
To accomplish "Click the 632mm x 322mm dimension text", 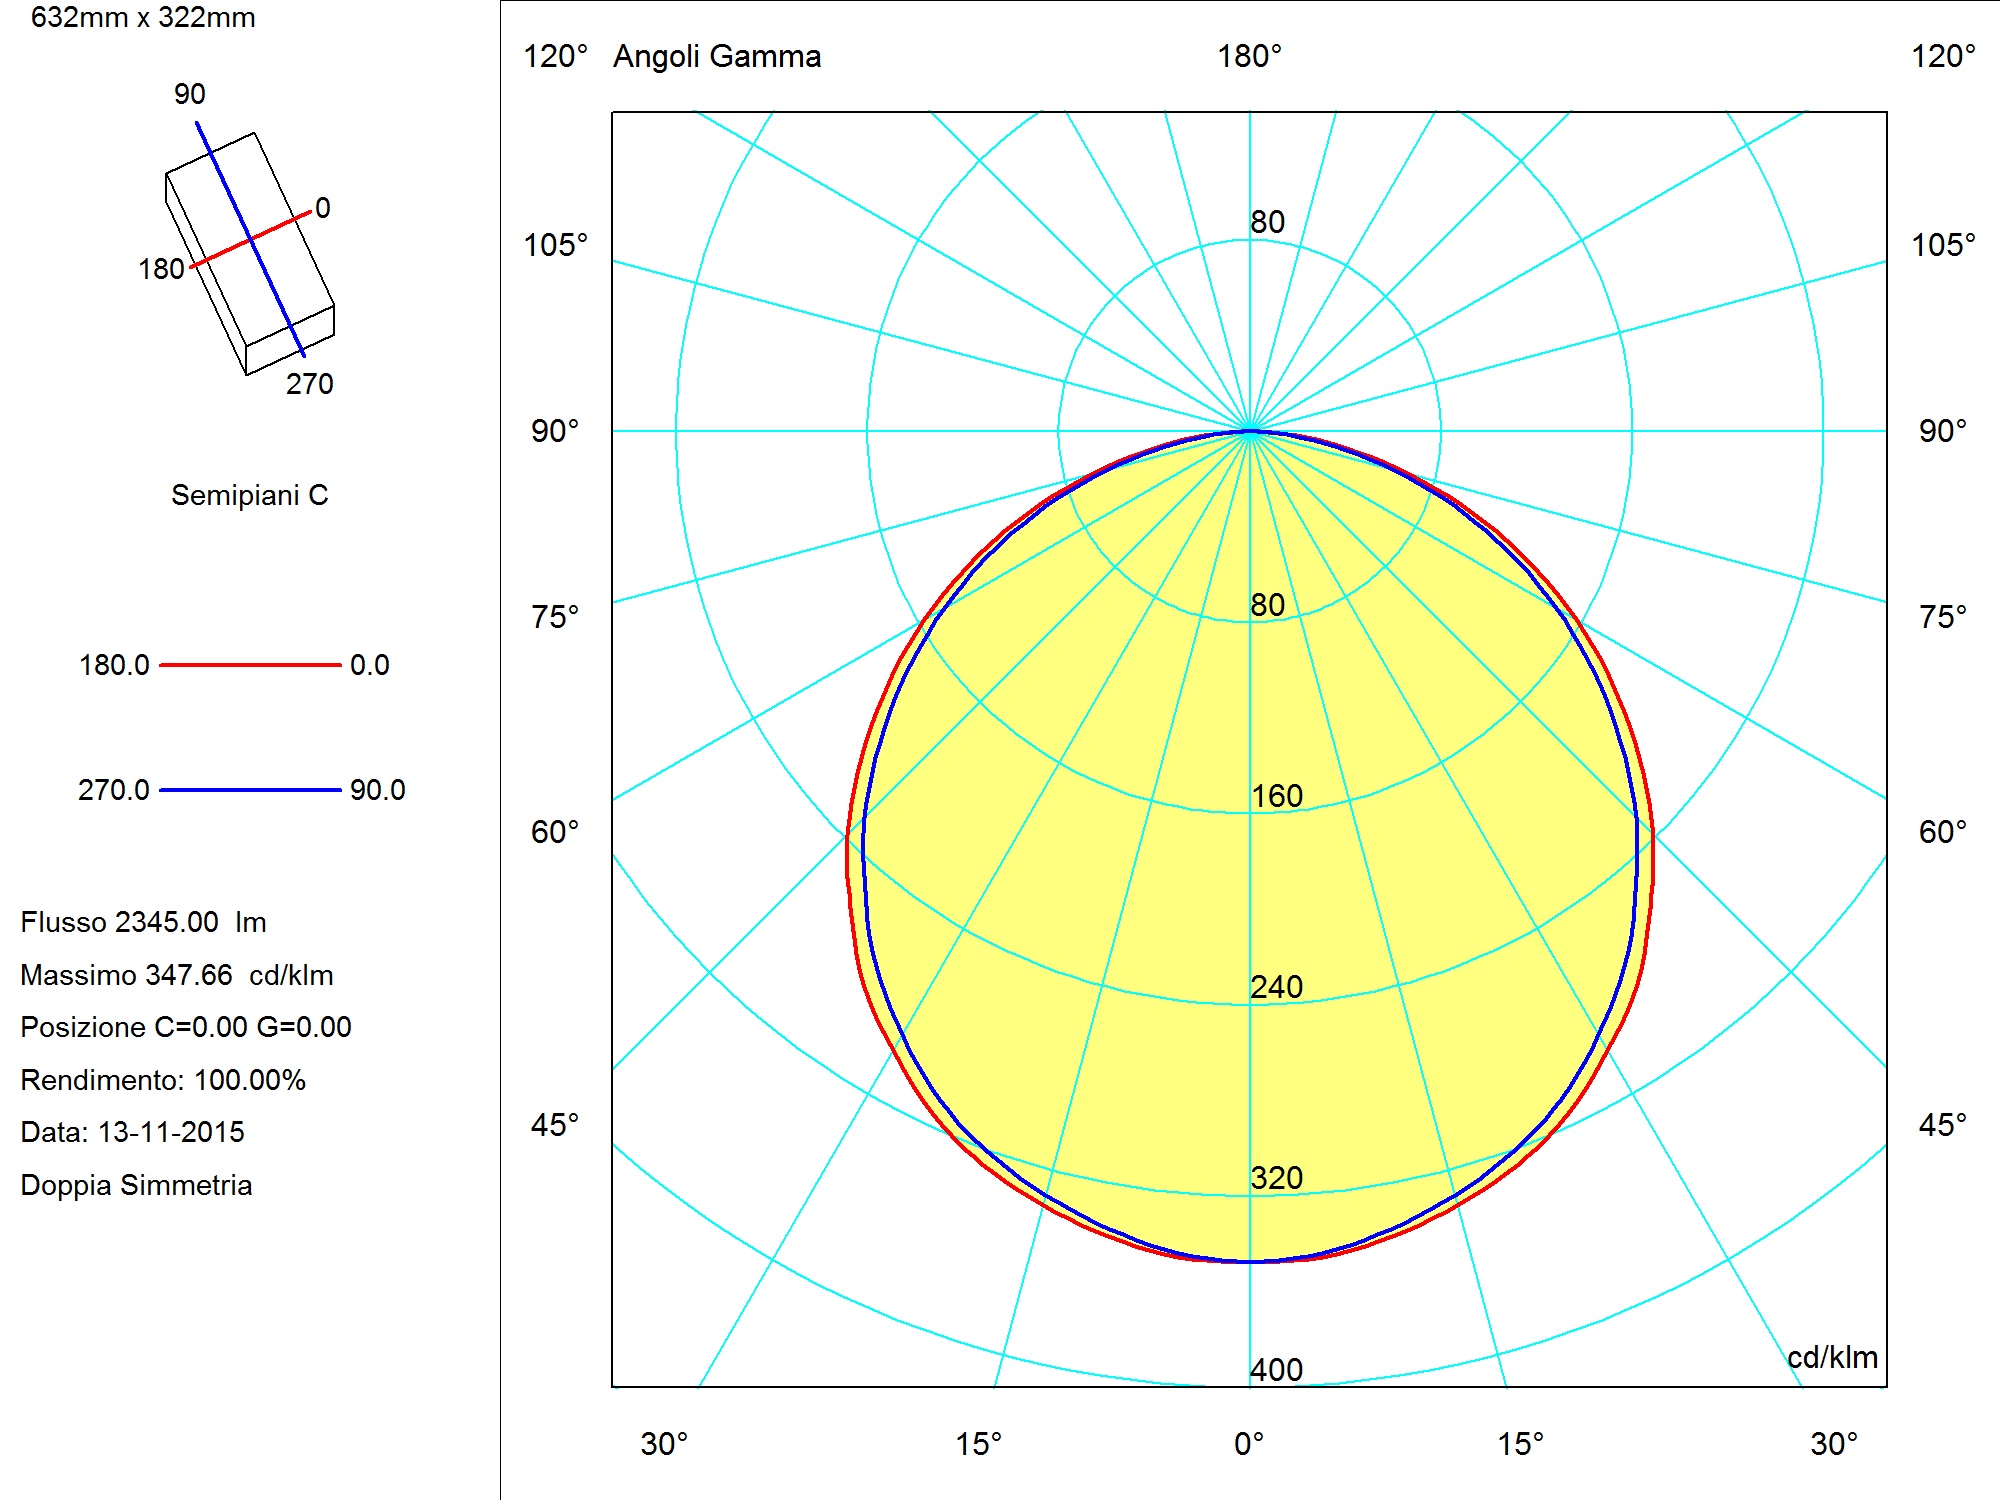I will click(x=143, y=18).
